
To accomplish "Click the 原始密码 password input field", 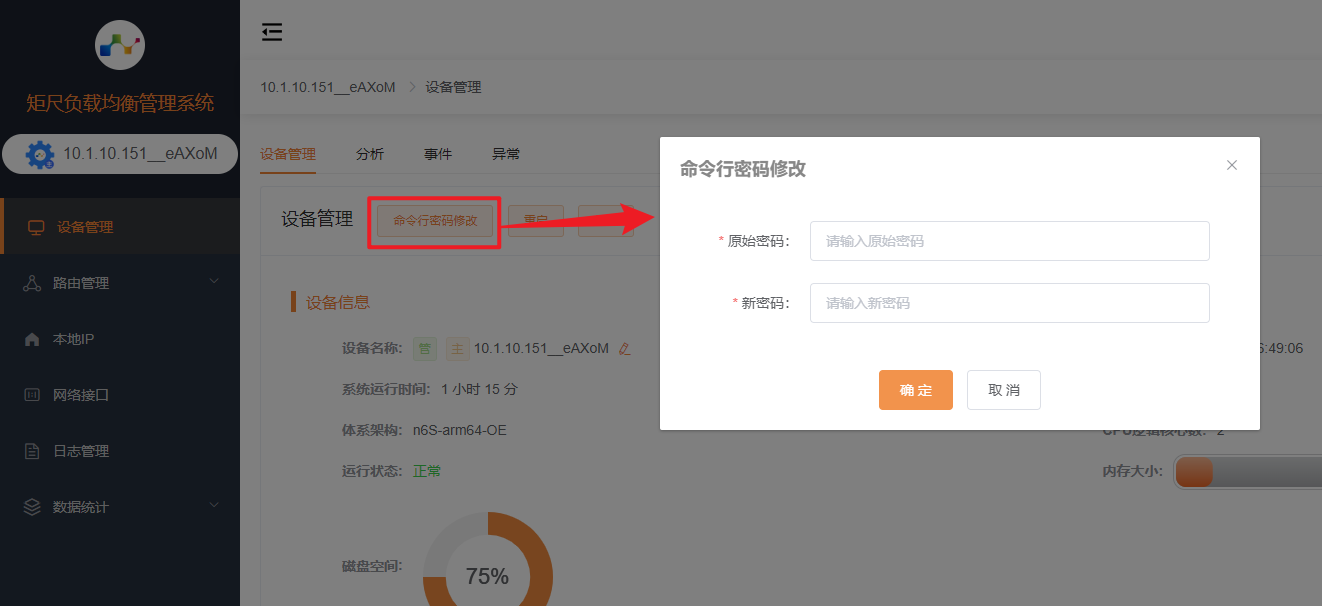I will (1008, 240).
